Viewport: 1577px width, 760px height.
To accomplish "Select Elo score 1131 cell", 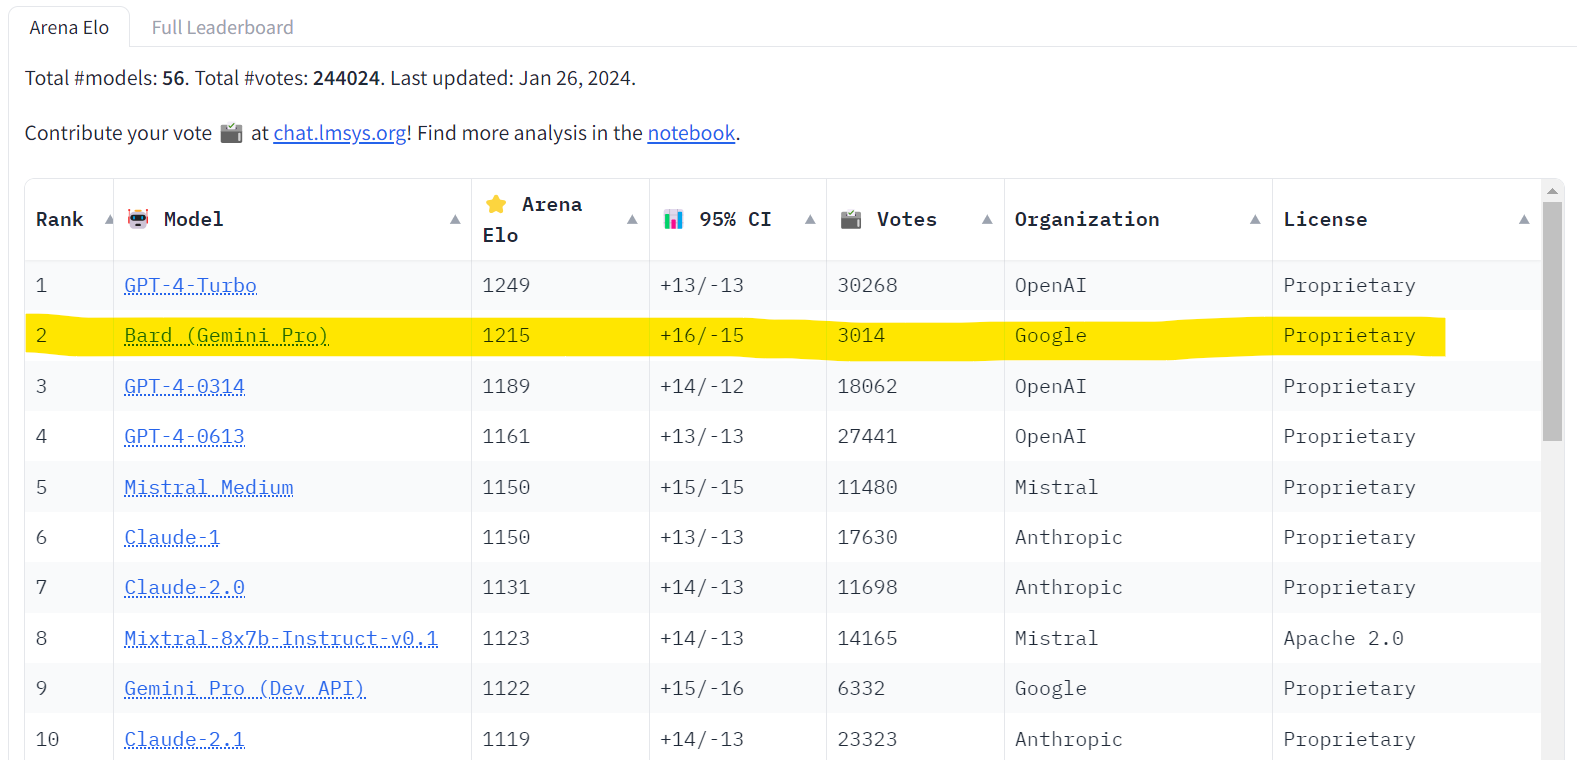I will tap(560, 588).
